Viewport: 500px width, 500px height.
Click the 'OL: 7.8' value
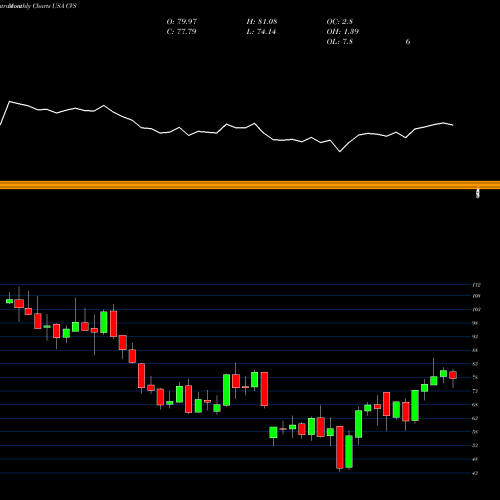point(339,42)
